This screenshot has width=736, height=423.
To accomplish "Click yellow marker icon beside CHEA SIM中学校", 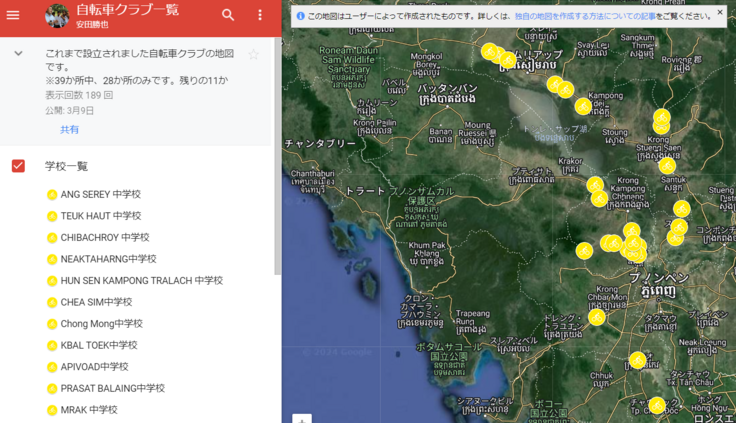I will point(52,303).
